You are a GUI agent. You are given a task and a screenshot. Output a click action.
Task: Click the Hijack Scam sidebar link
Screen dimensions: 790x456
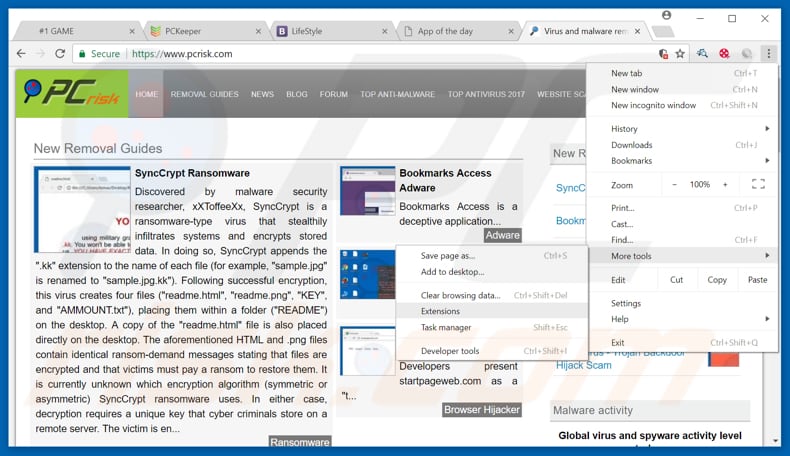[x=583, y=365]
